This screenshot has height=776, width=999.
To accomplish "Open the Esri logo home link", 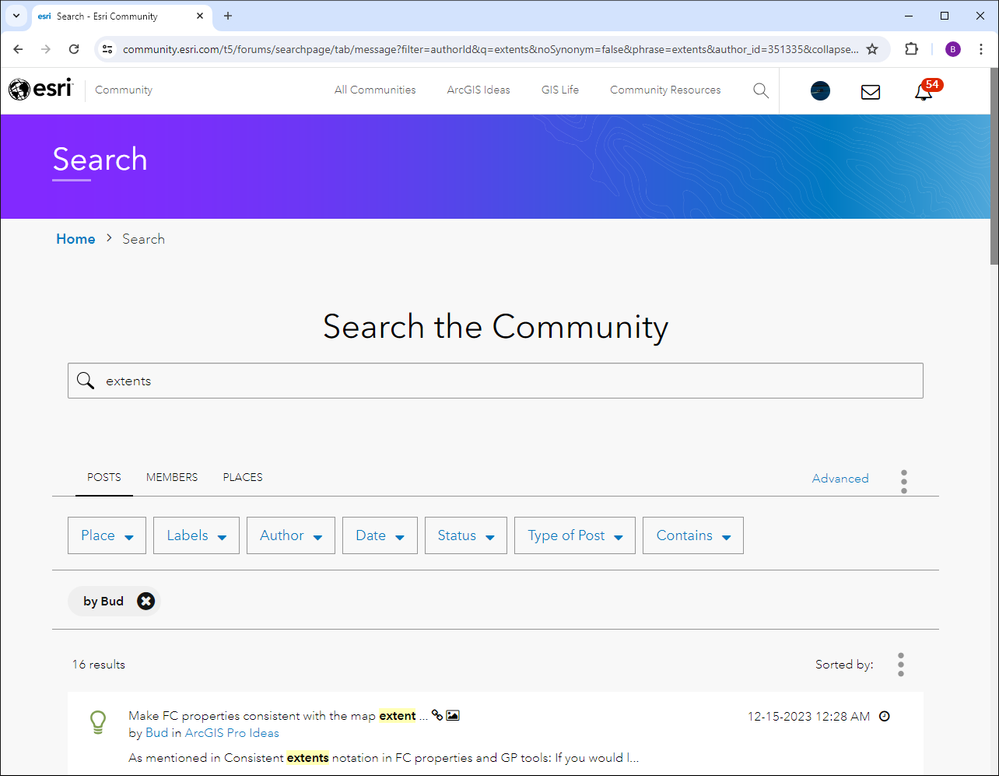I will pos(41,89).
